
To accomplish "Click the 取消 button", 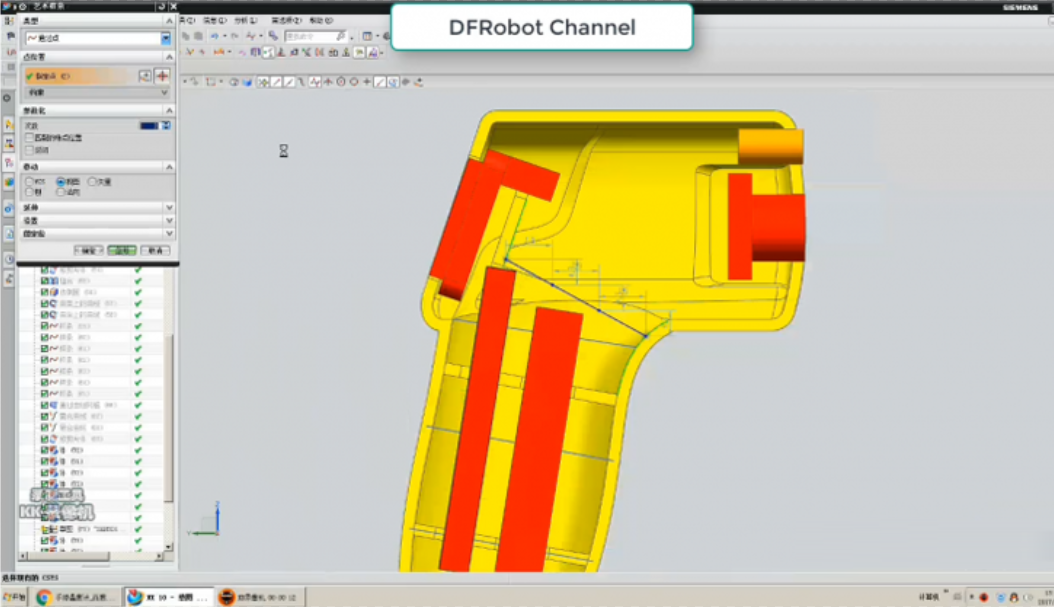I will [155, 250].
